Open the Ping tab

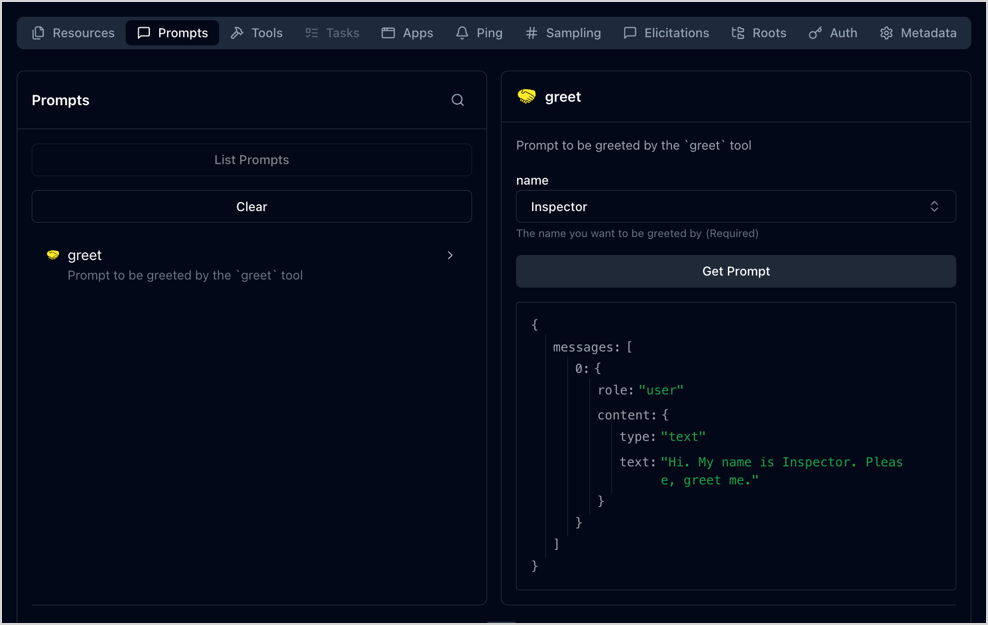click(479, 33)
